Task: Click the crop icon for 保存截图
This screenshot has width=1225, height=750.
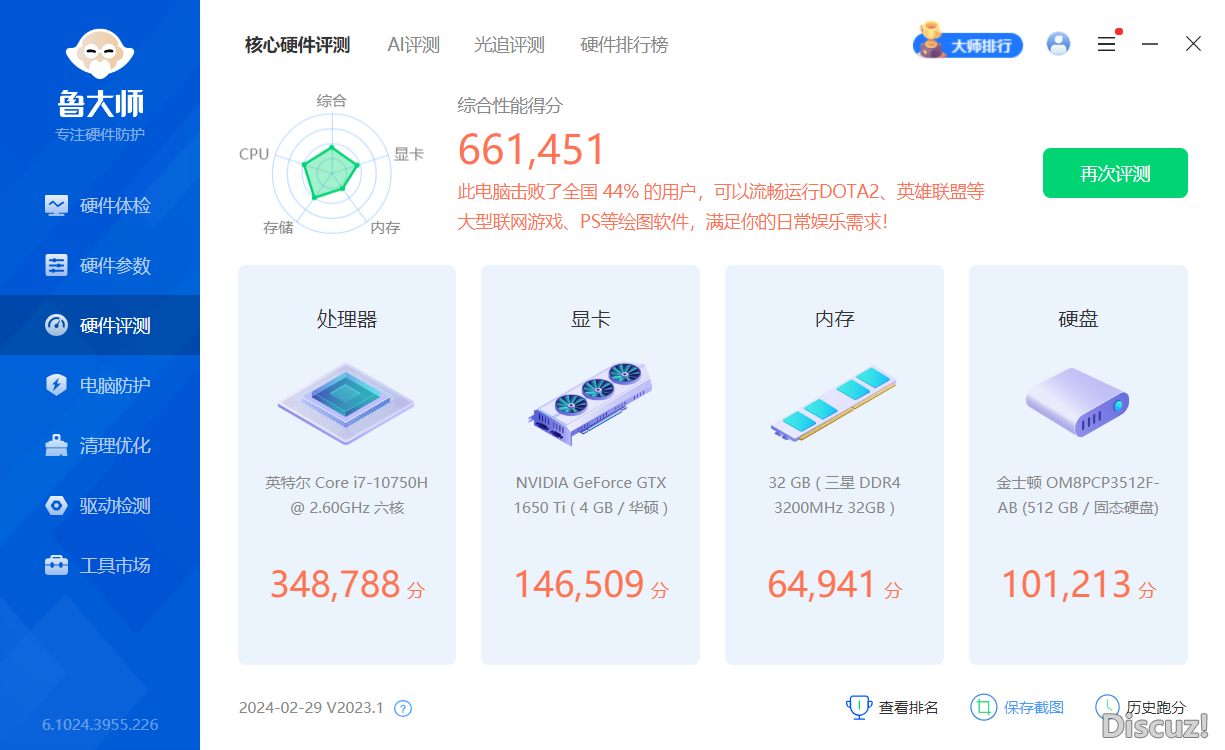Action: click(x=984, y=708)
